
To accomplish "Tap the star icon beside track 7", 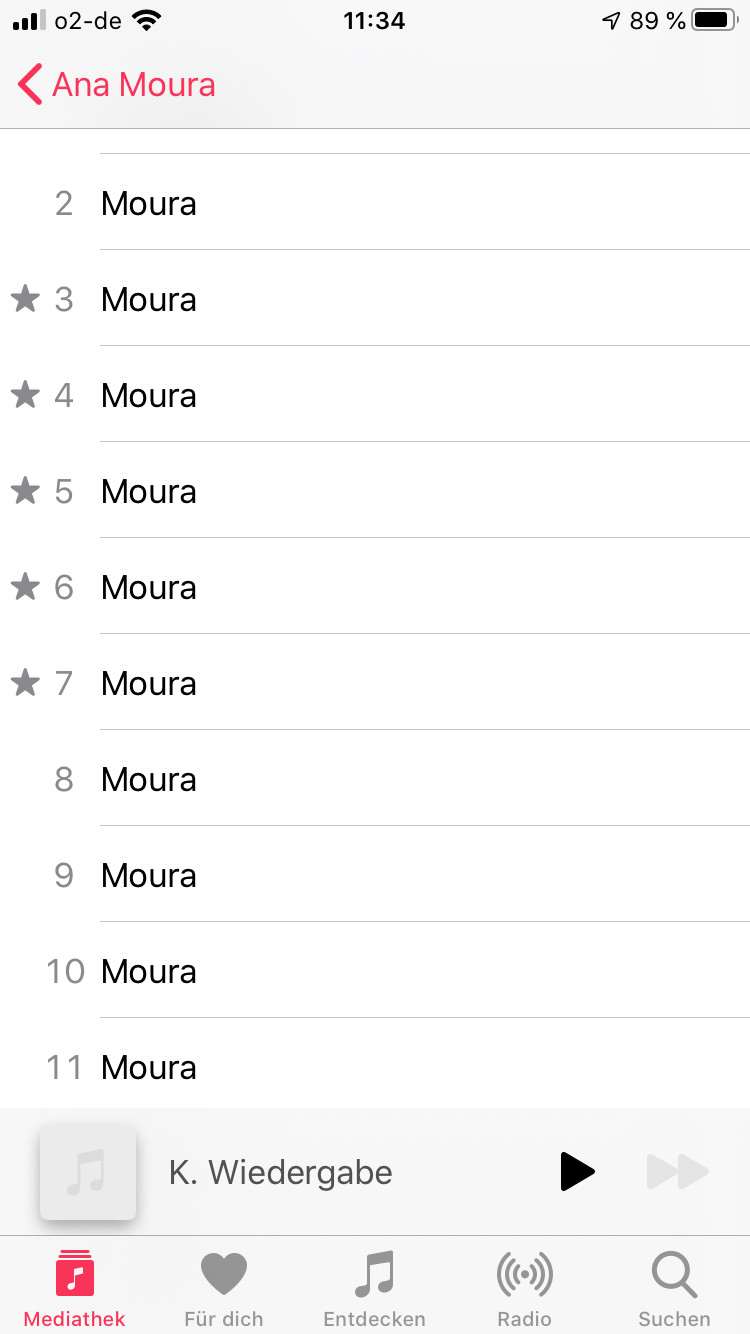I will (25, 682).
